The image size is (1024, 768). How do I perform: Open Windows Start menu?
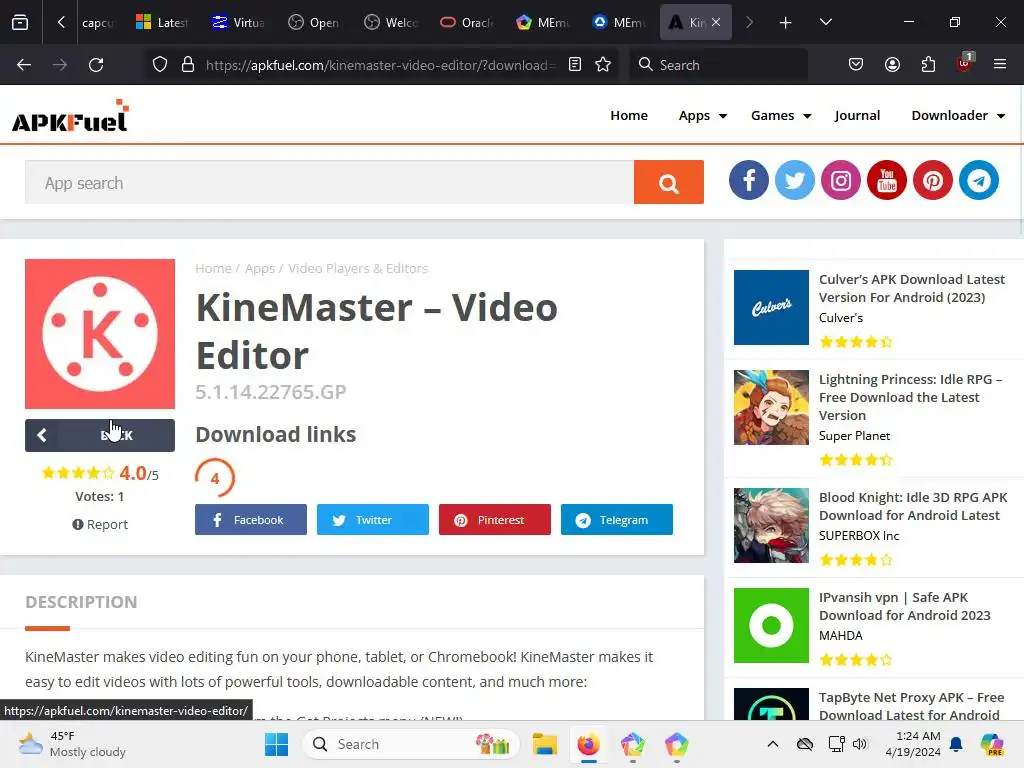tap(276, 744)
